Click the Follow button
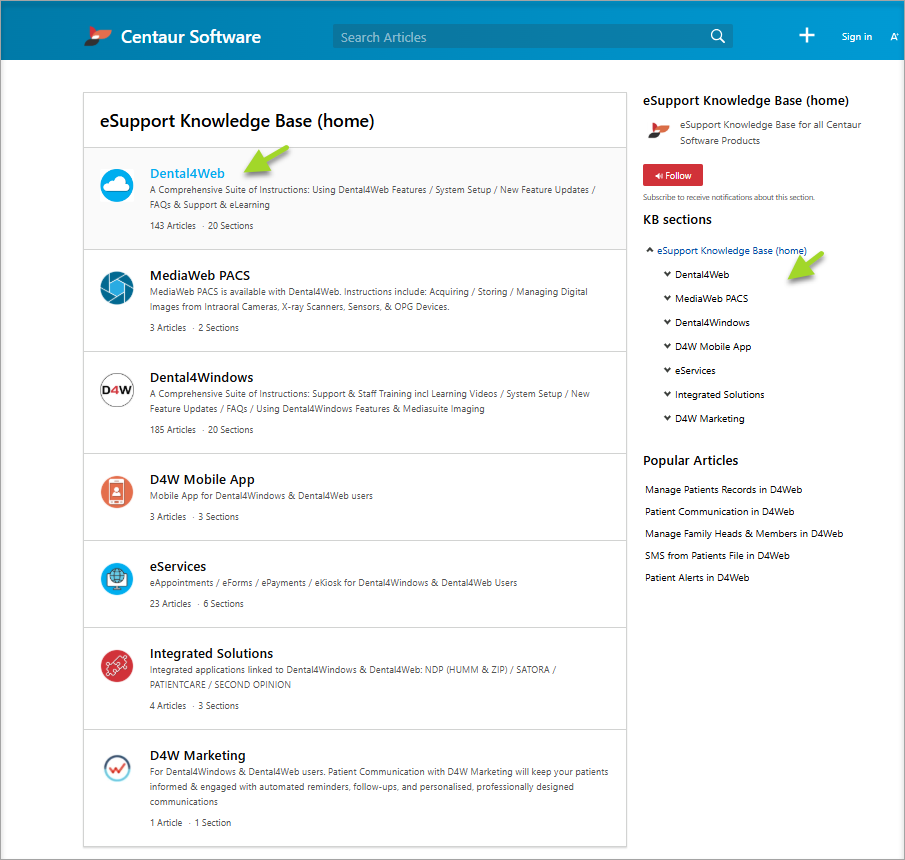 tap(672, 175)
